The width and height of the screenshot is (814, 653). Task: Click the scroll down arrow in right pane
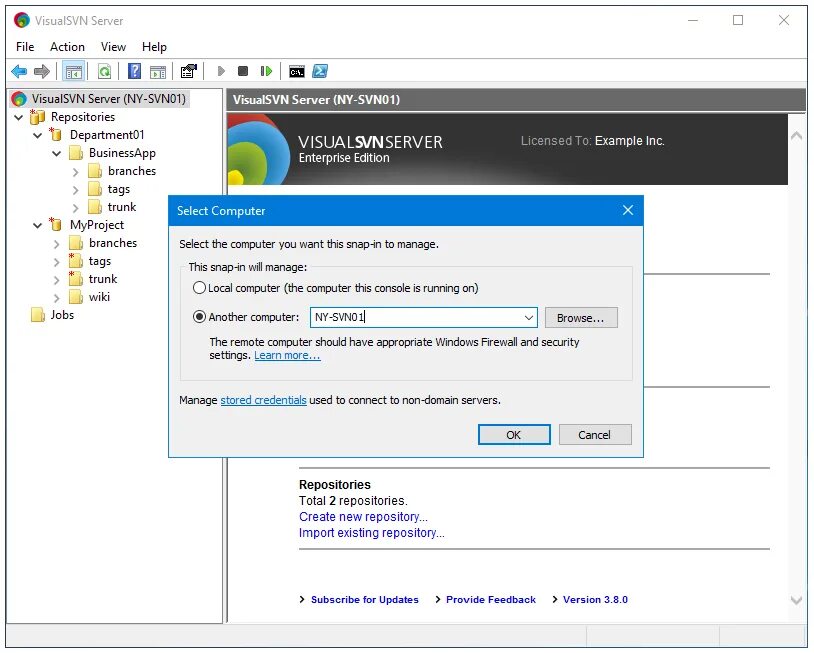(x=795, y=601)
